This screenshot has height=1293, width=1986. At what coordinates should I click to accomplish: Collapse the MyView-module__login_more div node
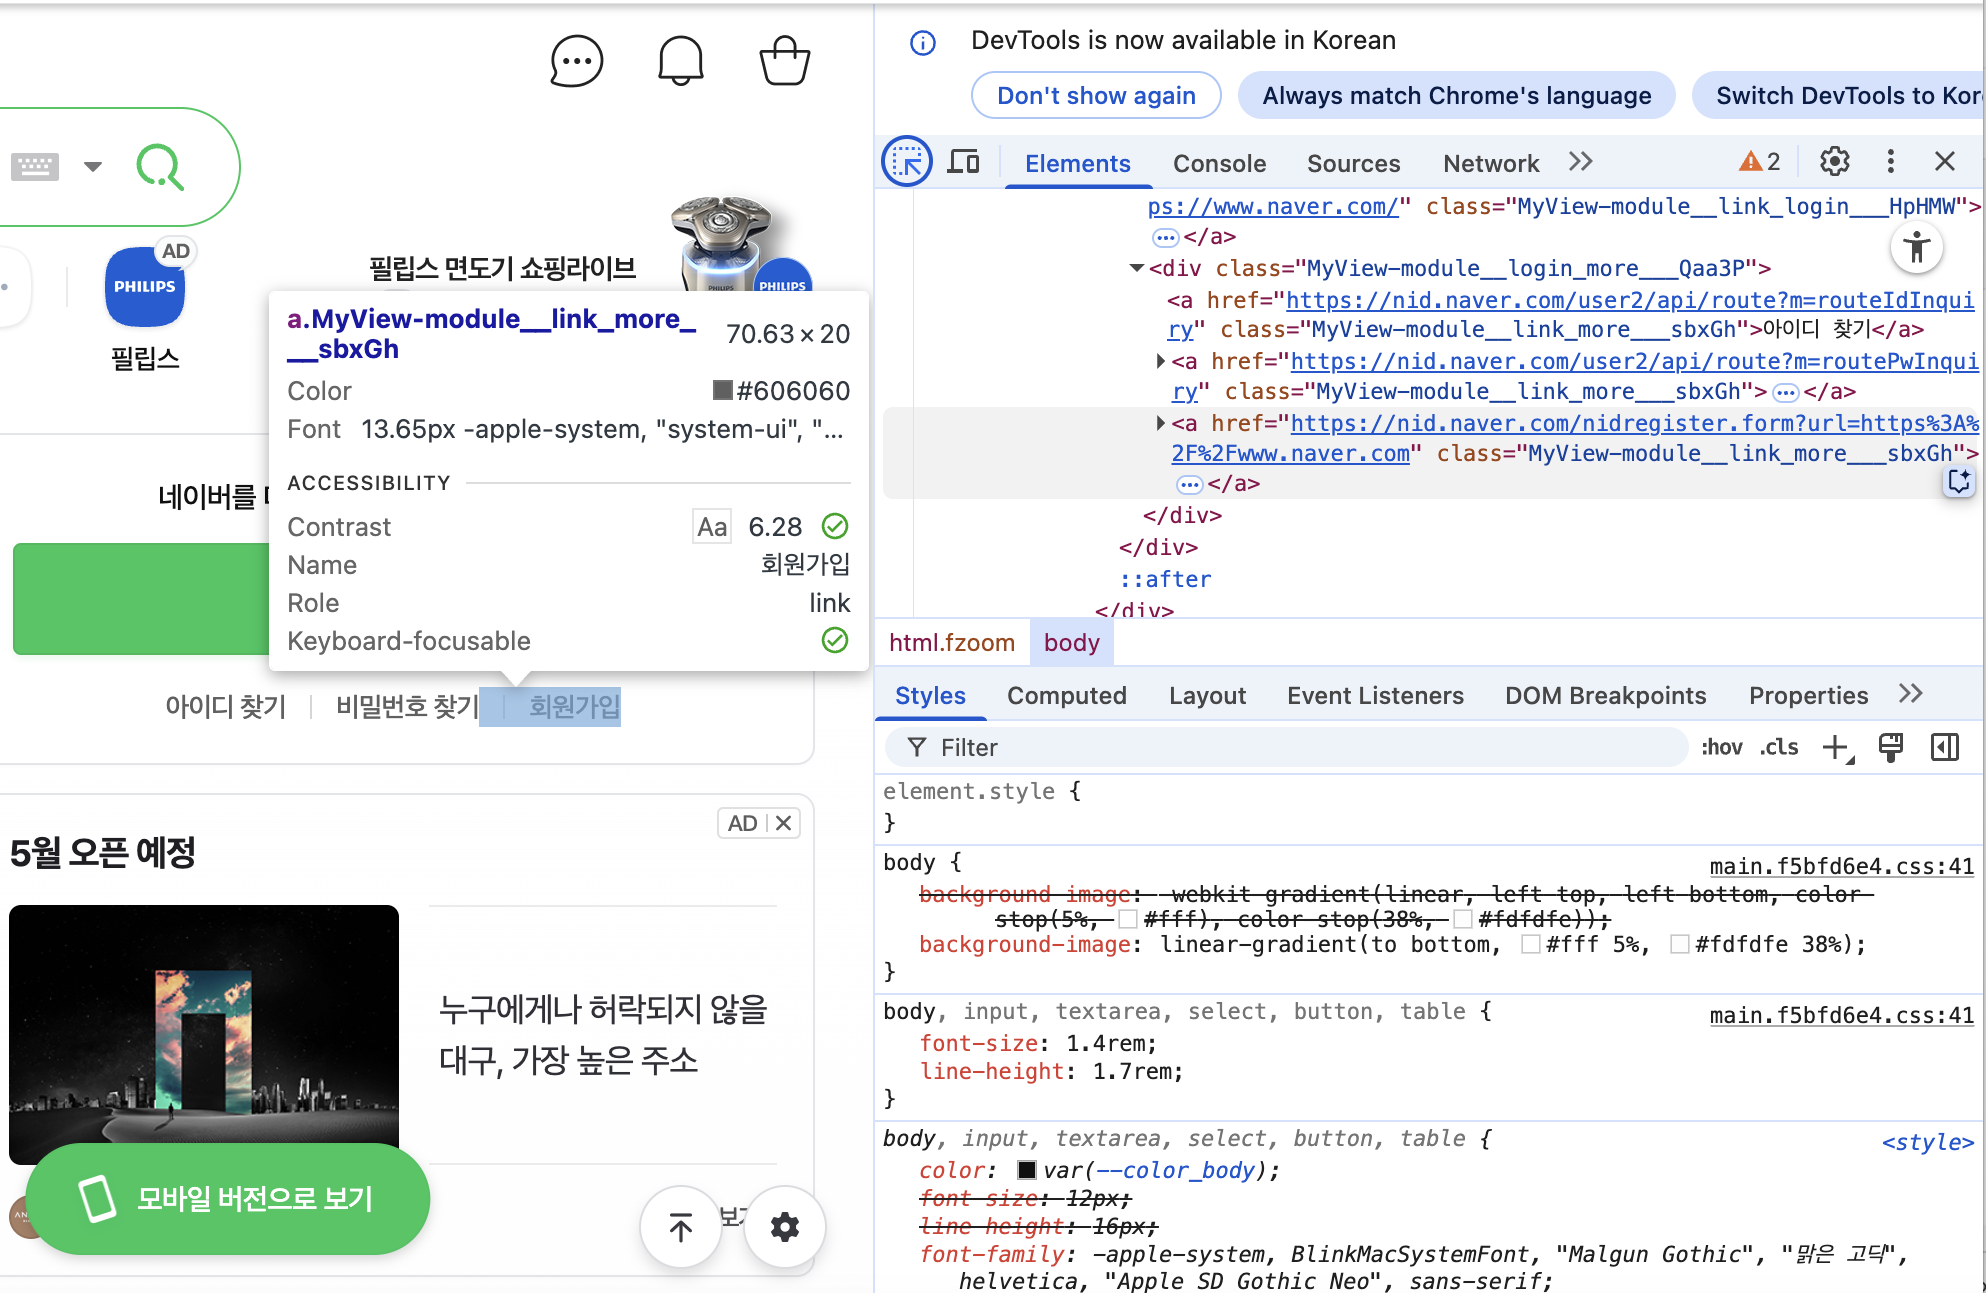tap(1136, 268)
